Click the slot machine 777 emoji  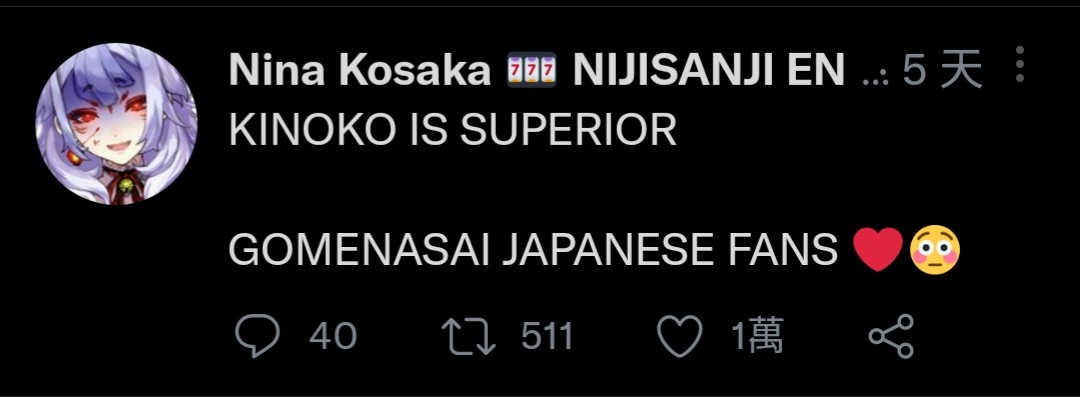[531, 70]
